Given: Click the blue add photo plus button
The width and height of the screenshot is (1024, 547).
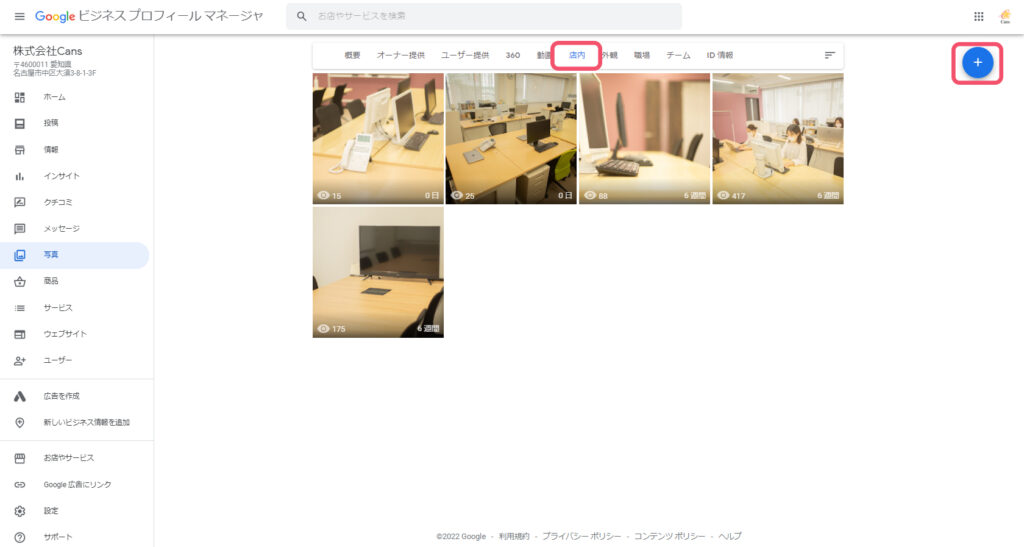Looking at the screenshot, I should coord(977,62).
